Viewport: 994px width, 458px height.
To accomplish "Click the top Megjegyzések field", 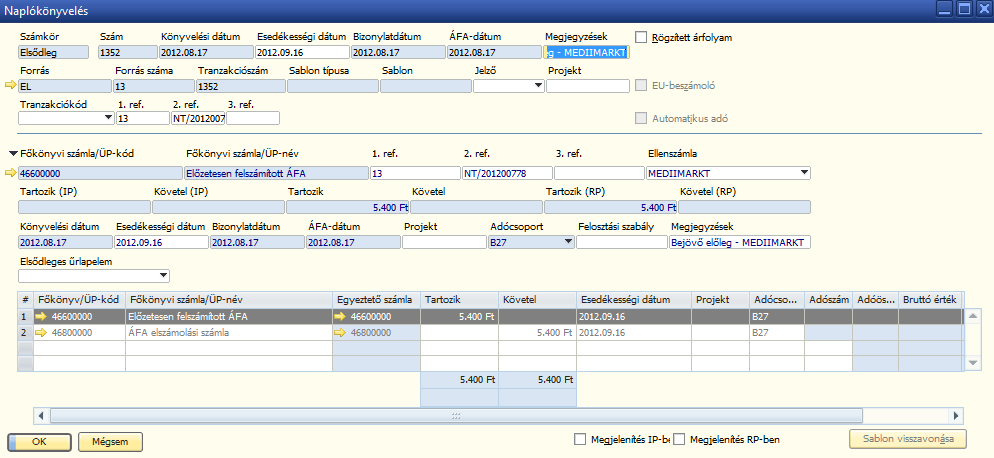I will [x=587, y=53].
